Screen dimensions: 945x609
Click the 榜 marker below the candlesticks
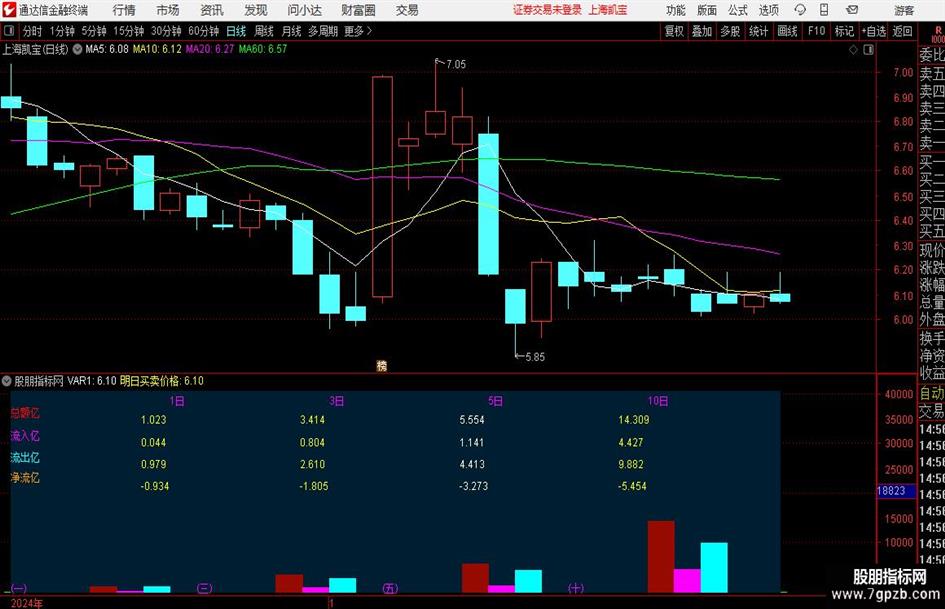pos(381,365)
